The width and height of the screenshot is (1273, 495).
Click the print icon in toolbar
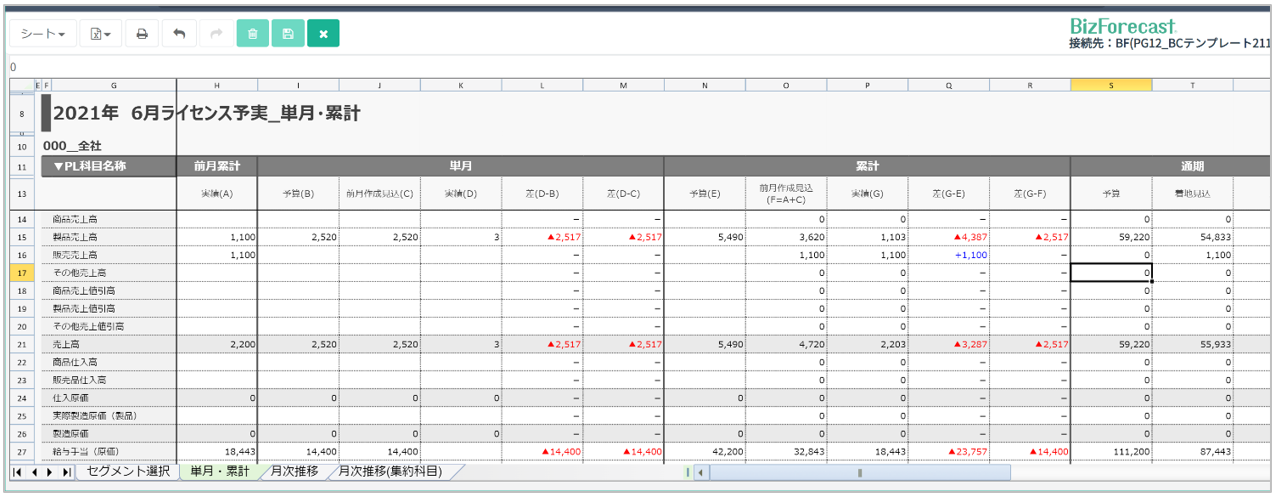pos(142,34)
